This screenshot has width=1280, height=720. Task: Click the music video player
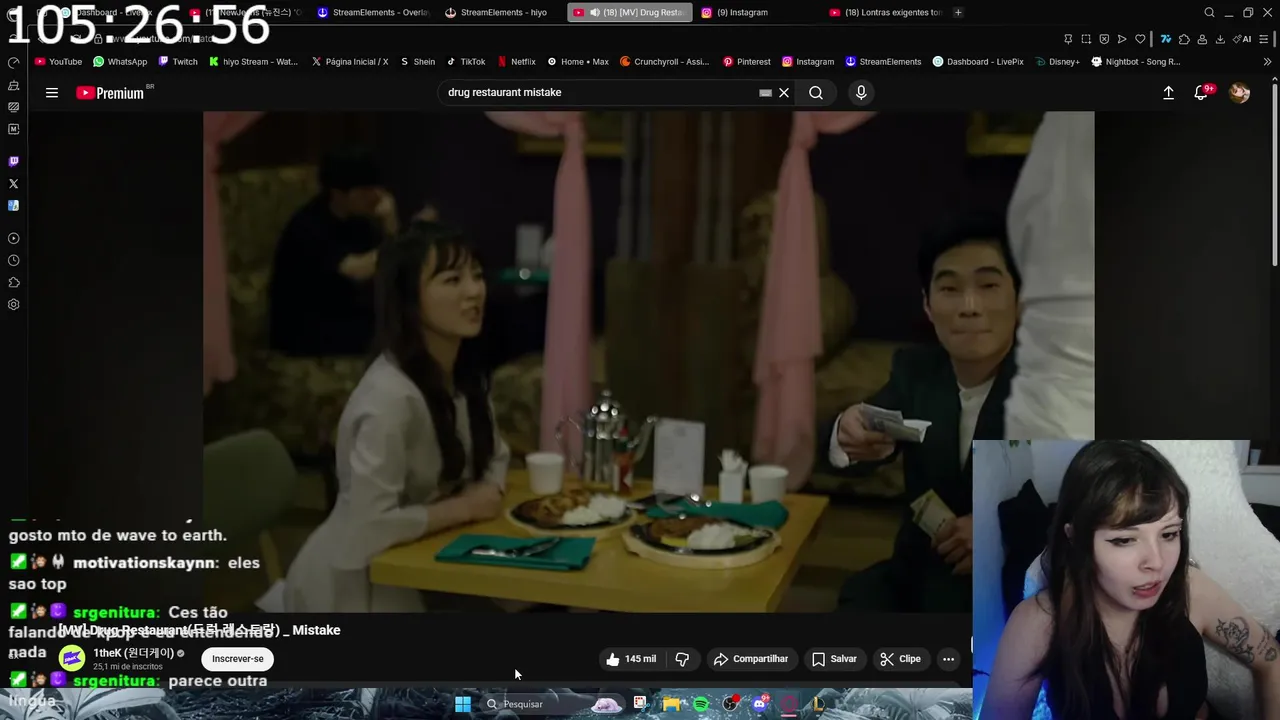(648, 361)
